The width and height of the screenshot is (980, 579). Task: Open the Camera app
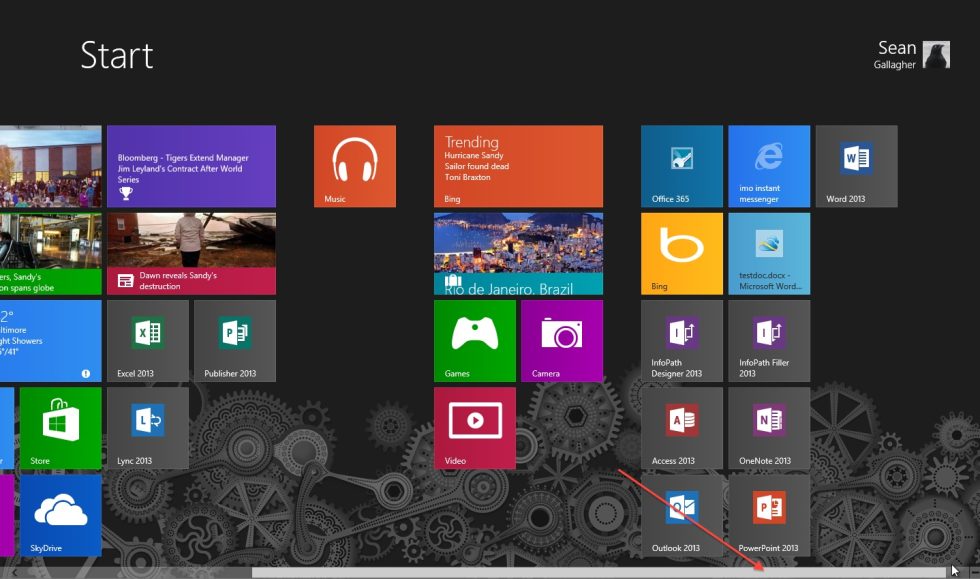(562, 340)
